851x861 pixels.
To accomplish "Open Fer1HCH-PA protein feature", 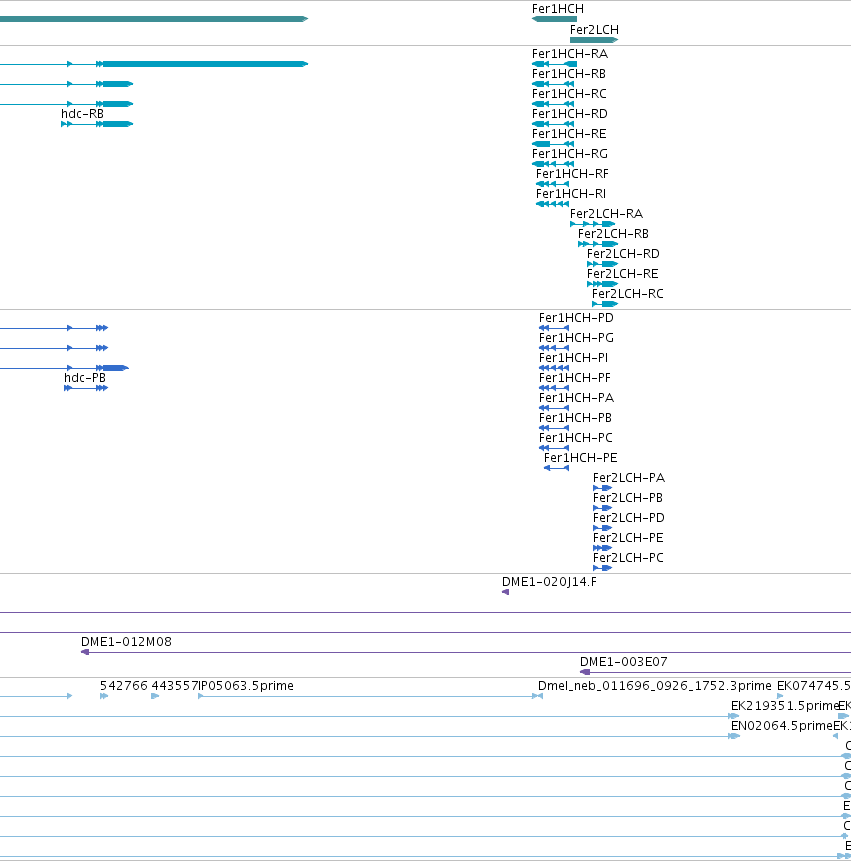I will (x=554, y=408).
